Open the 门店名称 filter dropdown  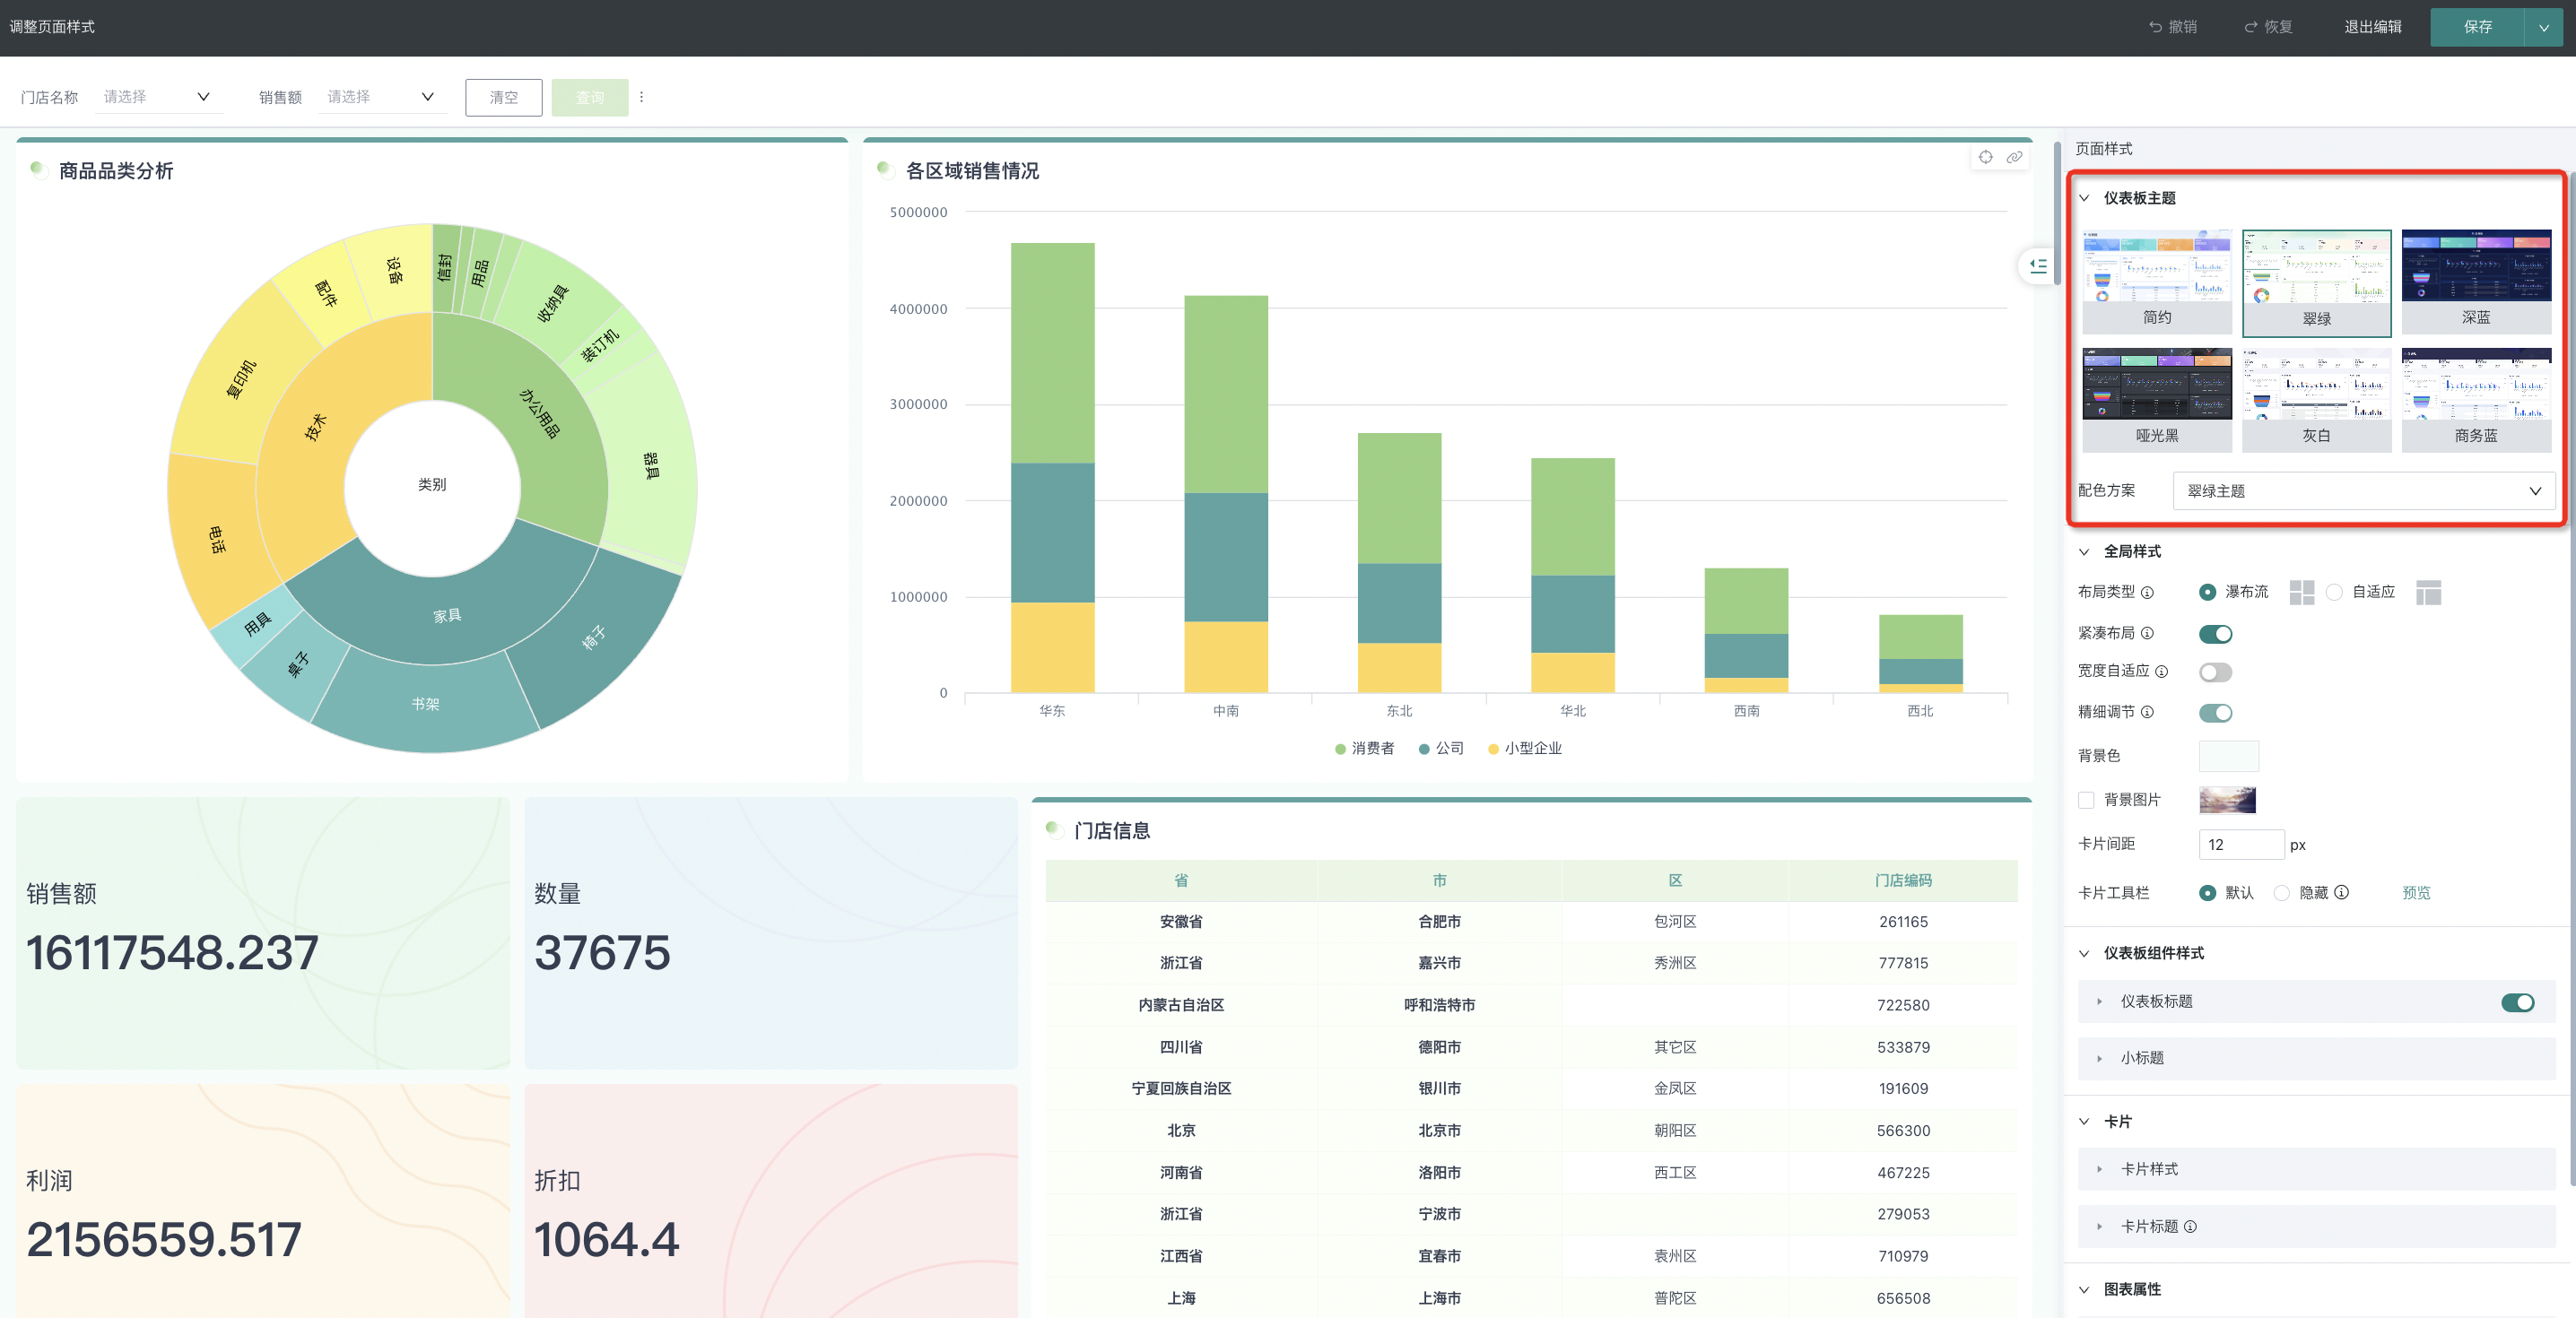click(x=158, y=97)
